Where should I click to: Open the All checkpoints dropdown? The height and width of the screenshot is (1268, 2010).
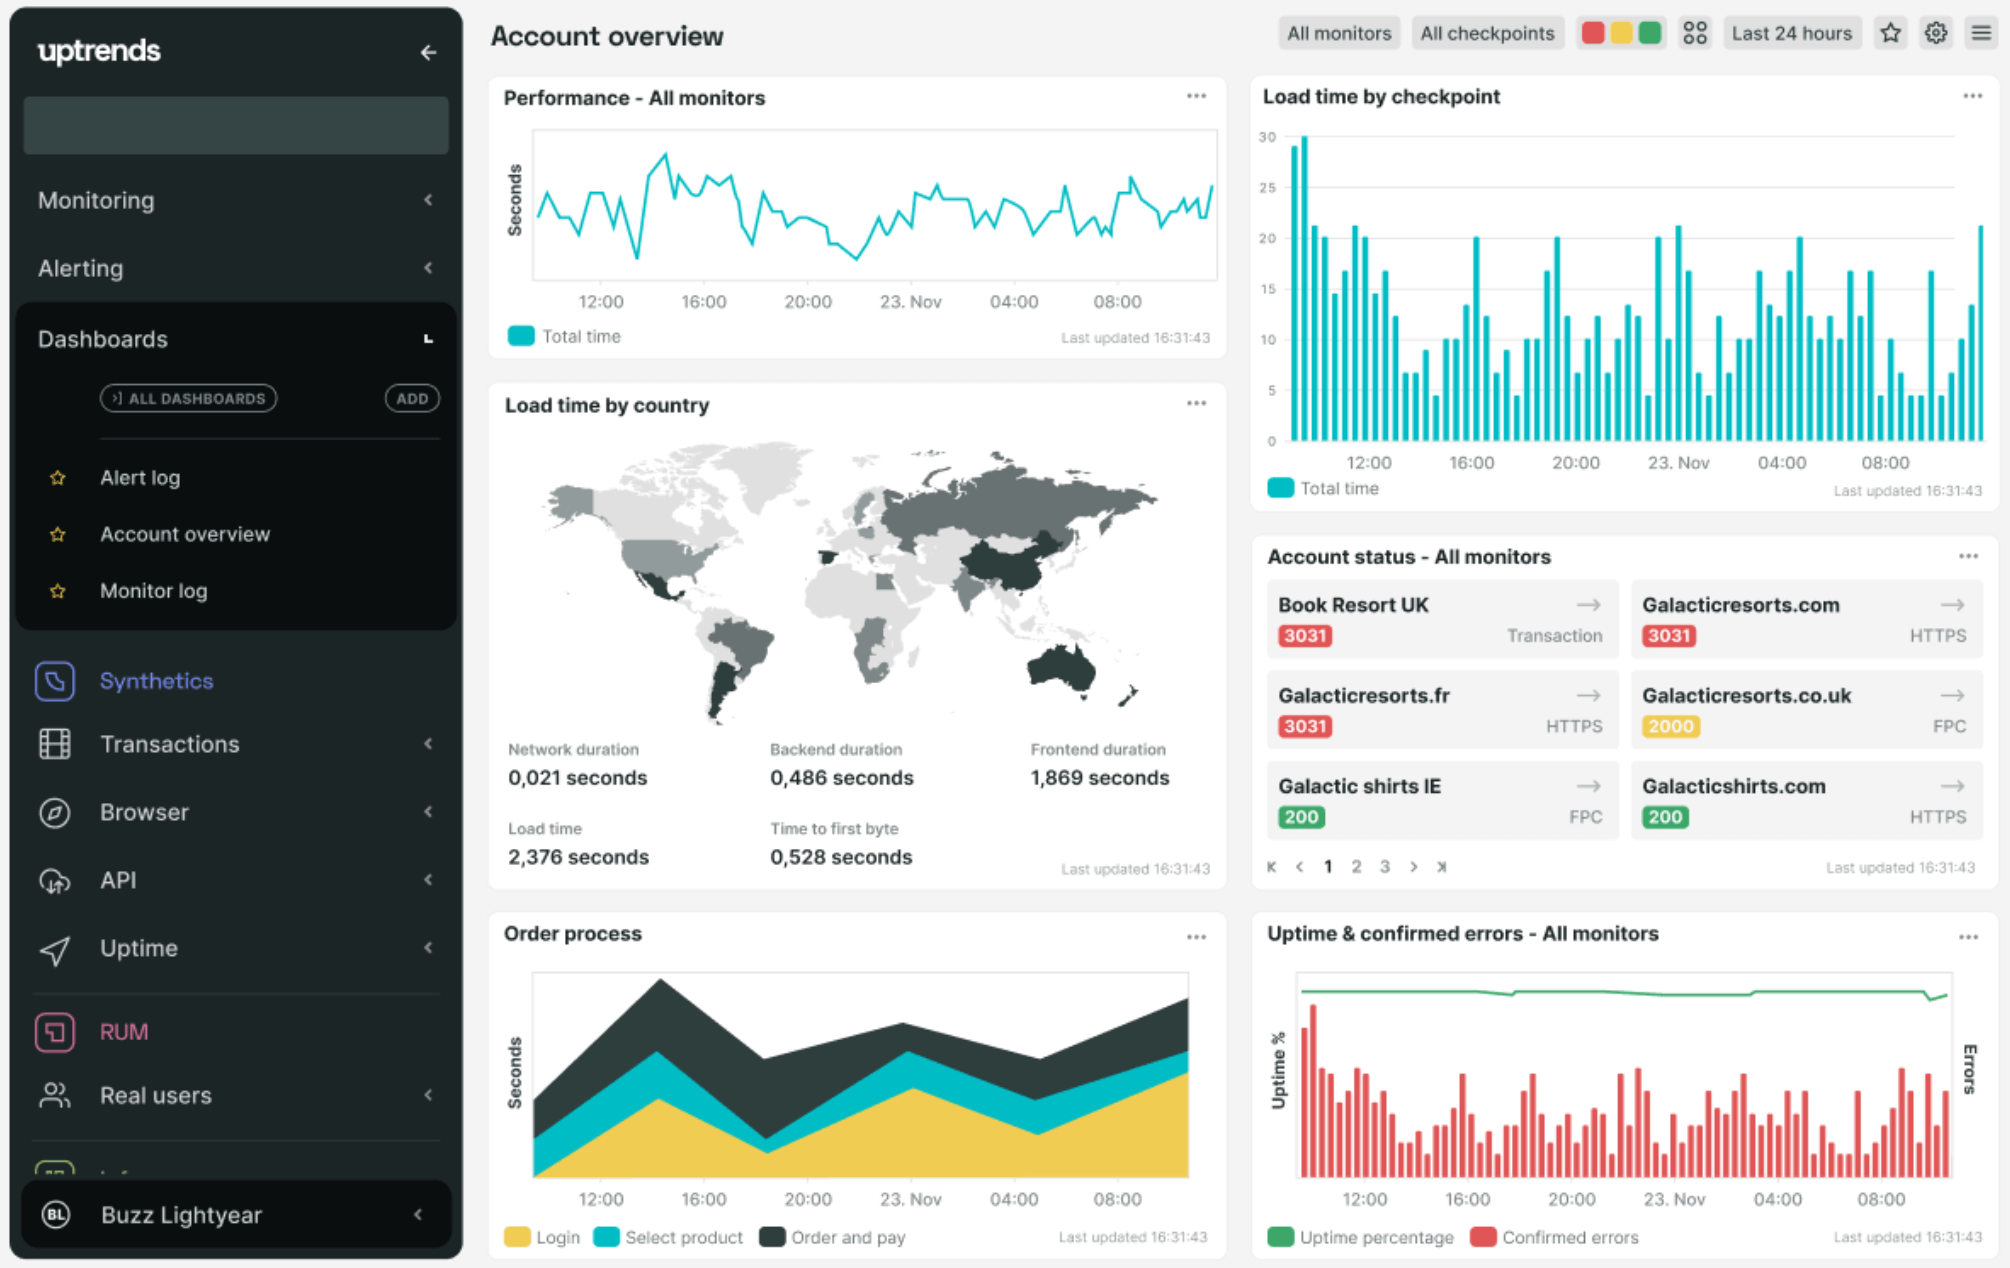(x=1488, y=32)
